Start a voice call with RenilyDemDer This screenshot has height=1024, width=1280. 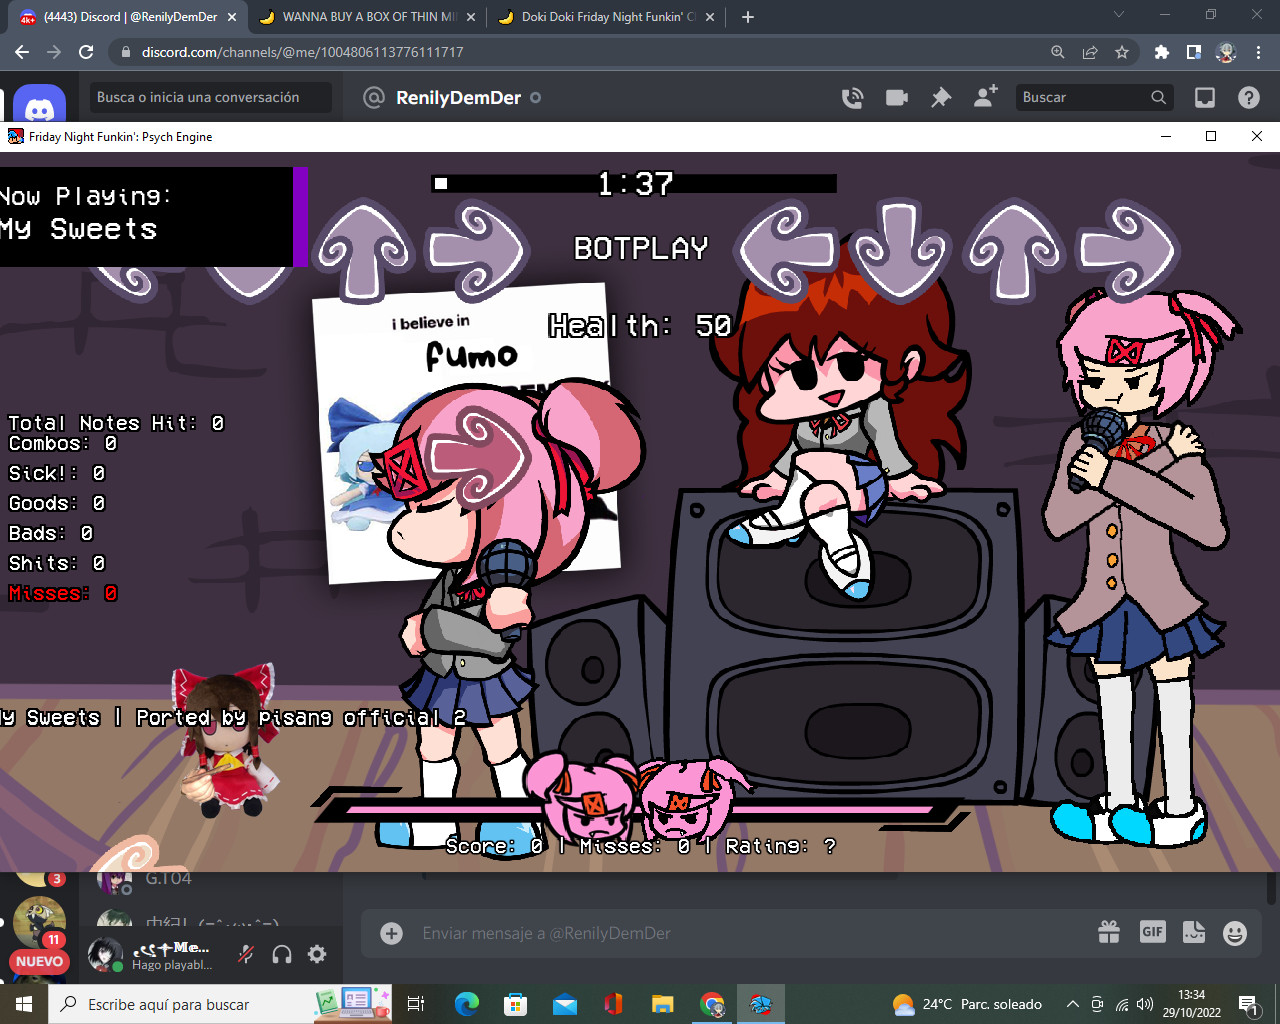pyautogui.click(x=852, y=97)
